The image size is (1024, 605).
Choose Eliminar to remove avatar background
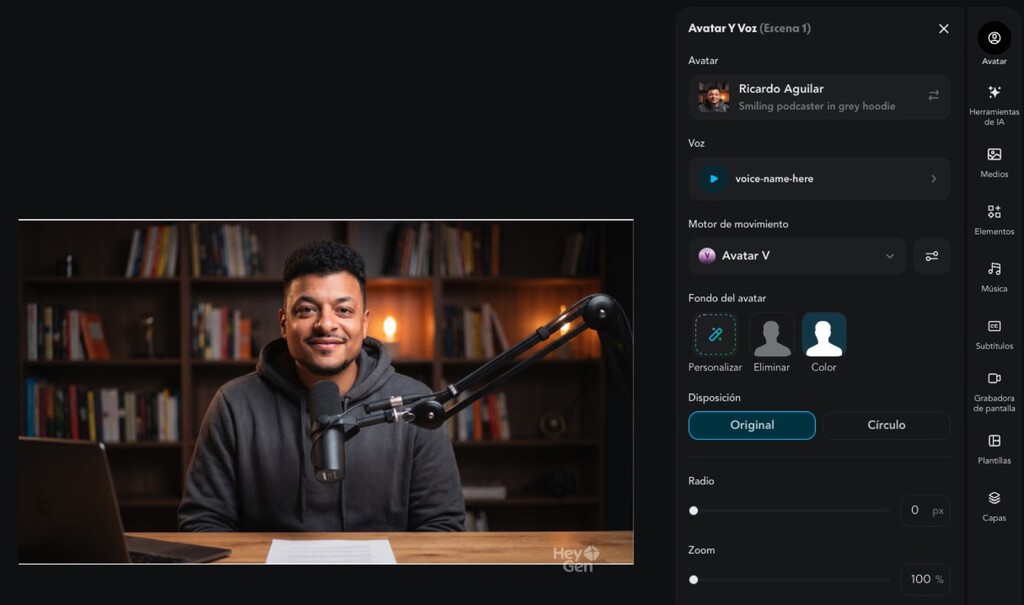point(771,336)
